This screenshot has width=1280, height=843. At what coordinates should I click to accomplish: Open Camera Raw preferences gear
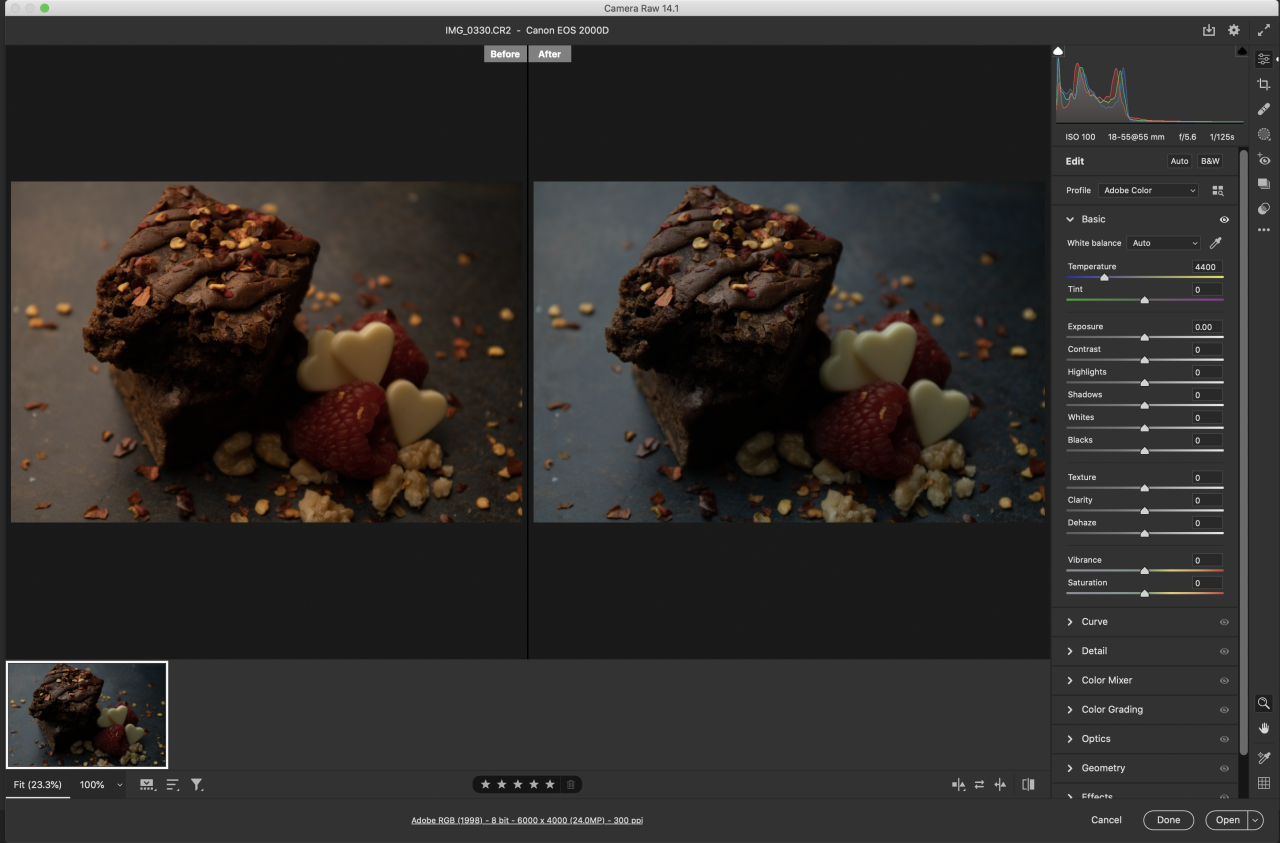pyautogui.click(x=1234, y=31)
